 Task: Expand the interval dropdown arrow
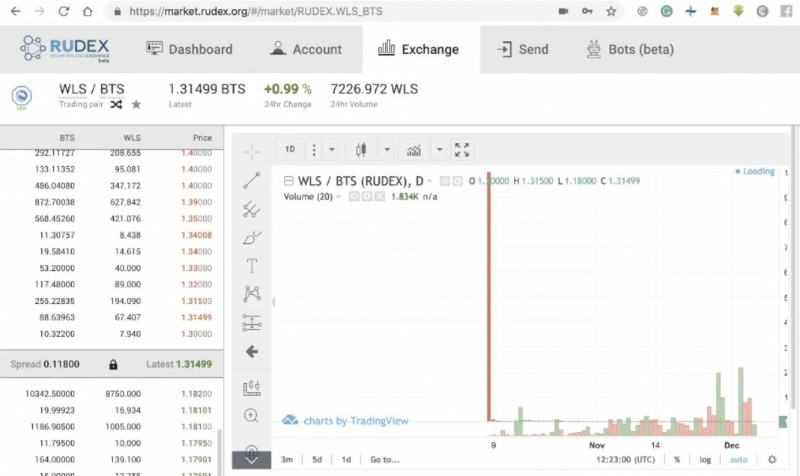(332, 149)
